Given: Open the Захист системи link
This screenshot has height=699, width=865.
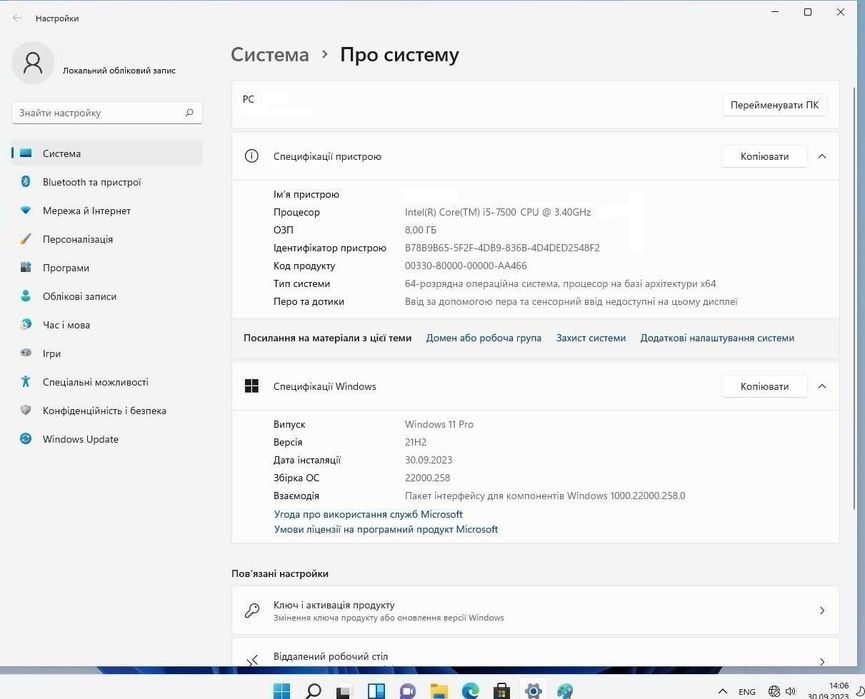Looking at the screenshot, I should (591, 338).
